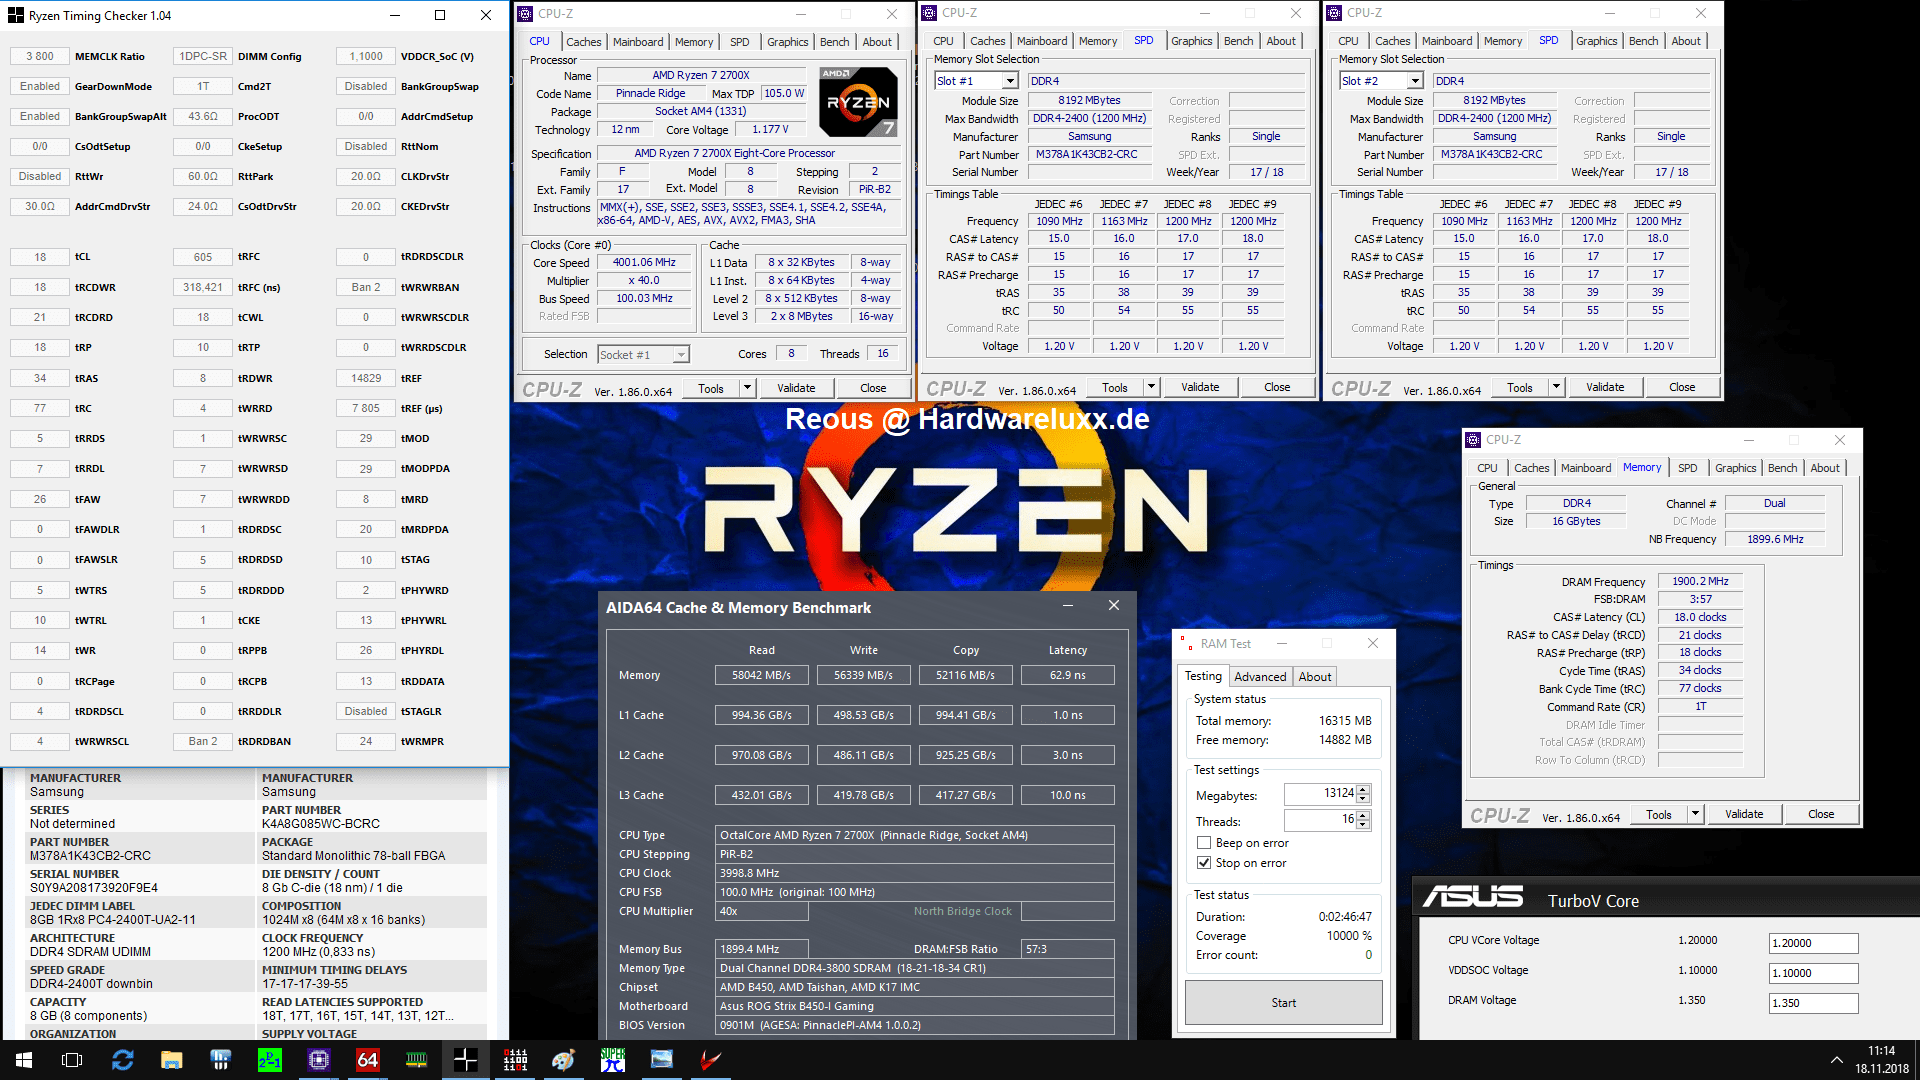Expand Tools arrow in CPU-Z Slot #1 window

(1151, 387)
